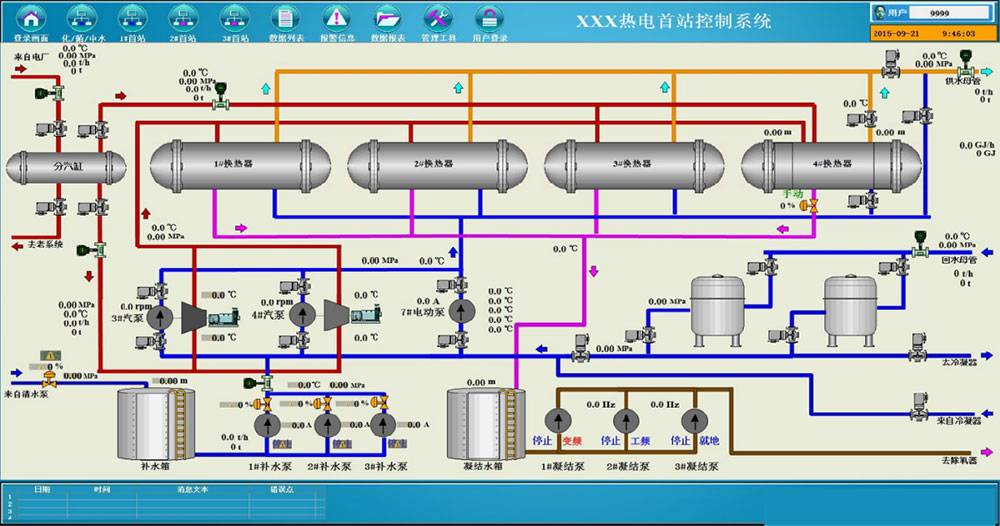Click the status box under 3#补水泵
The width and height of the screenshot is (1000, 526).
pos(397,444)
